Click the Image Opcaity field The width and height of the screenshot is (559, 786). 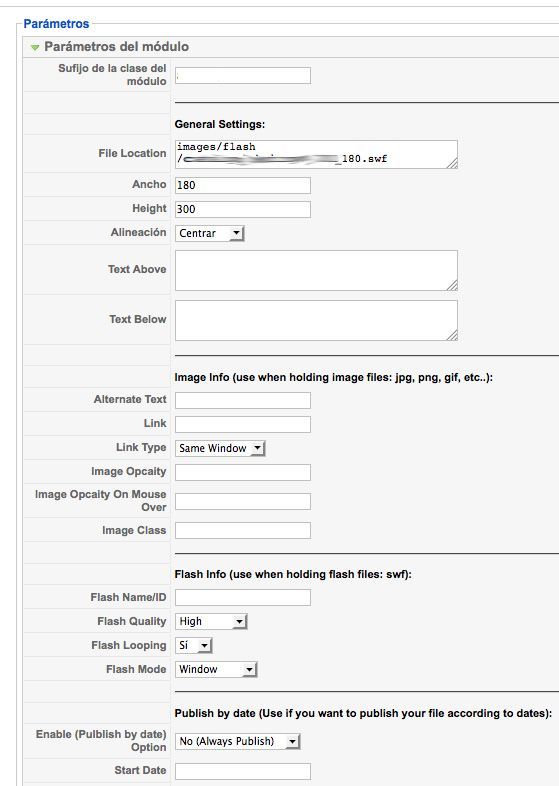243,472
